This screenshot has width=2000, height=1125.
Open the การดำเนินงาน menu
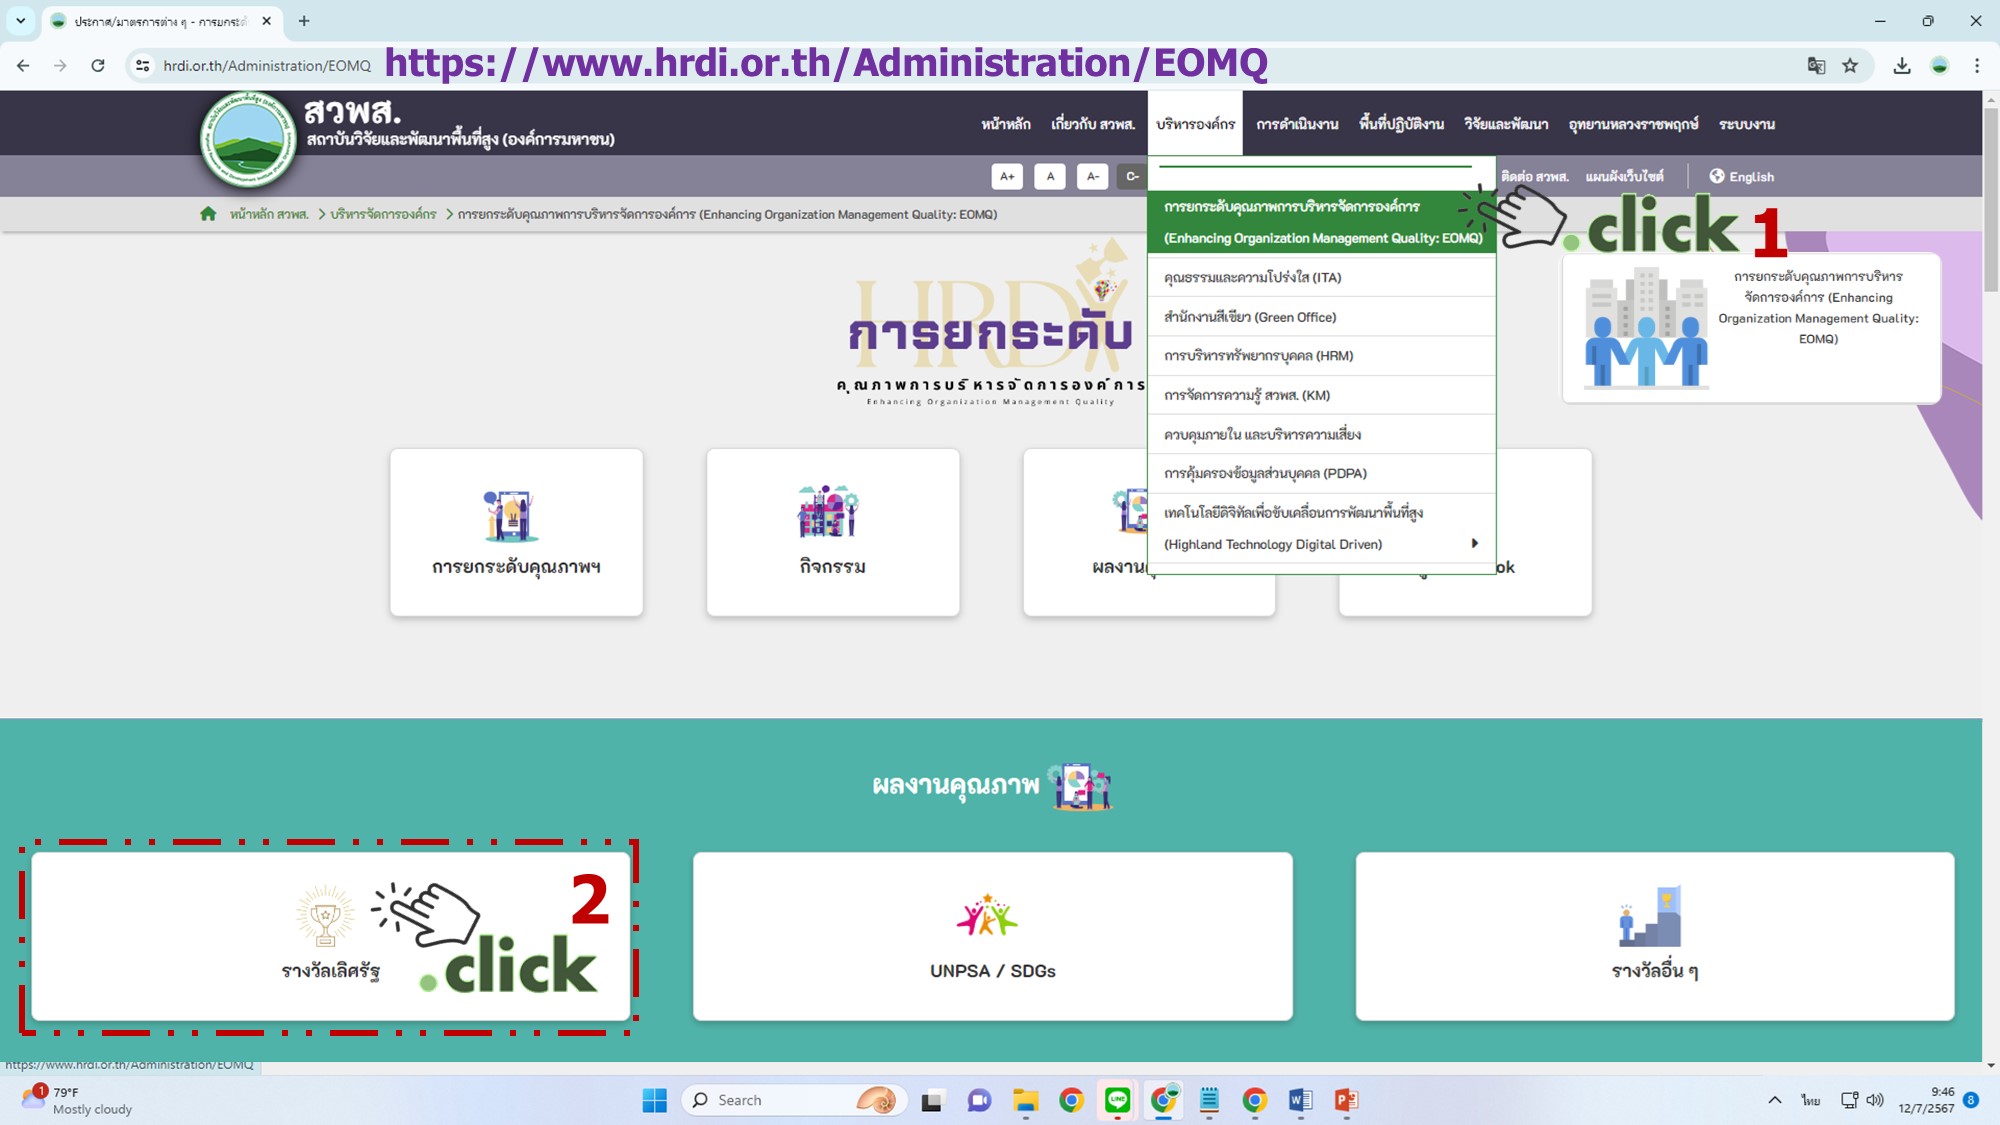point(1297,124)
